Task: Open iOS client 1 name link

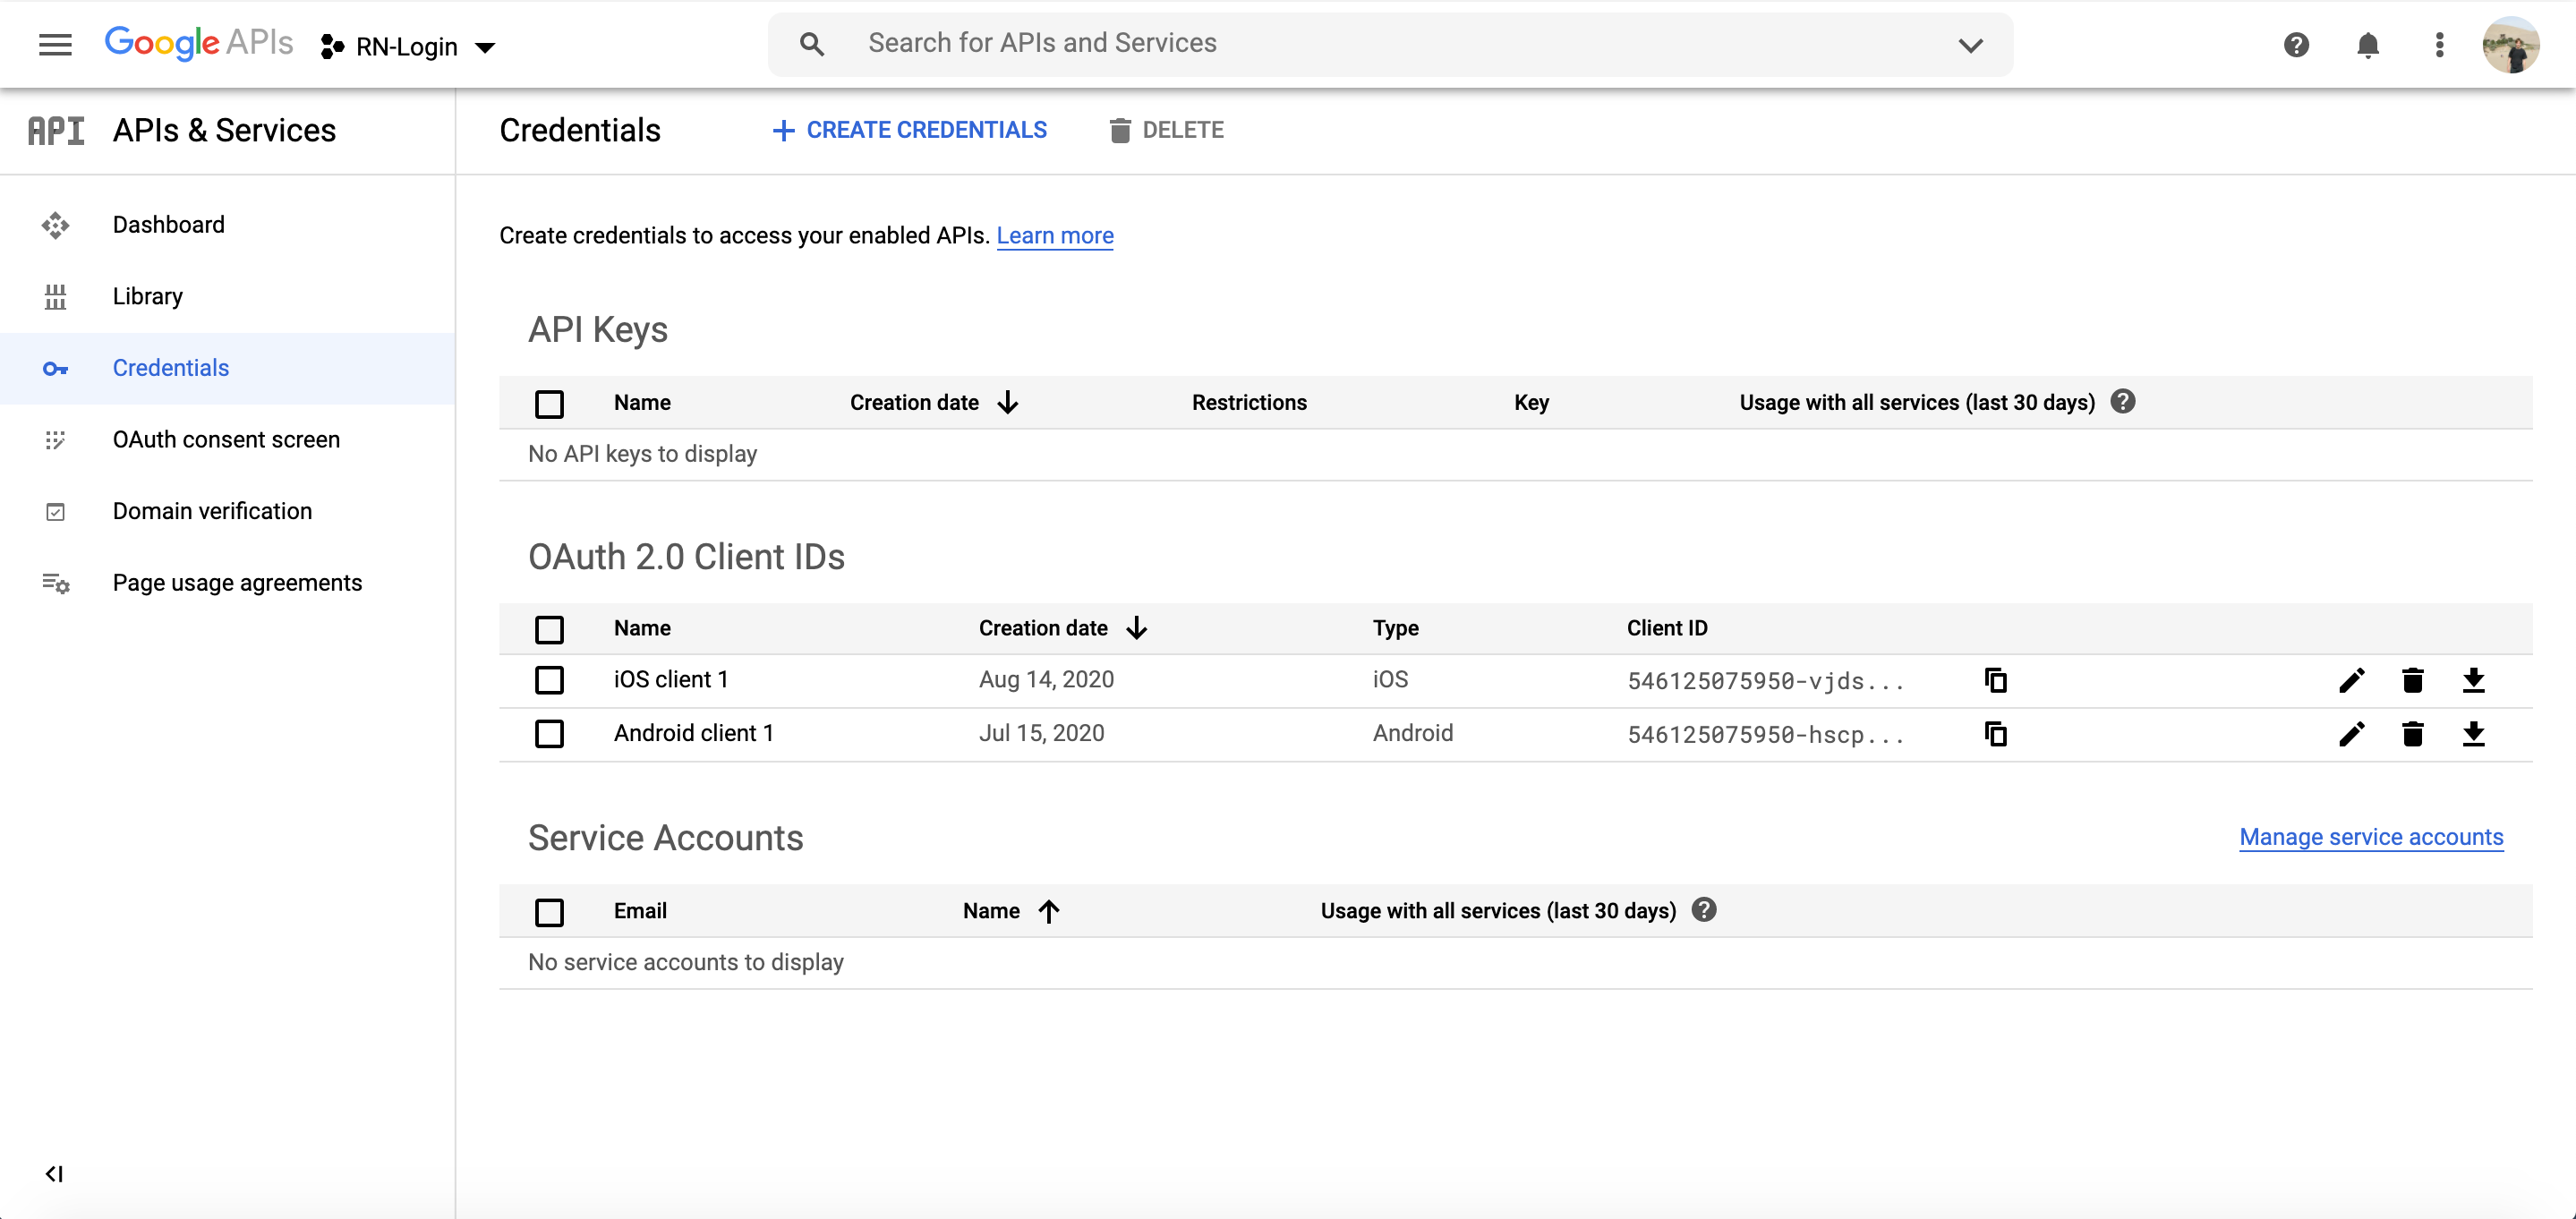Action: 671,680
